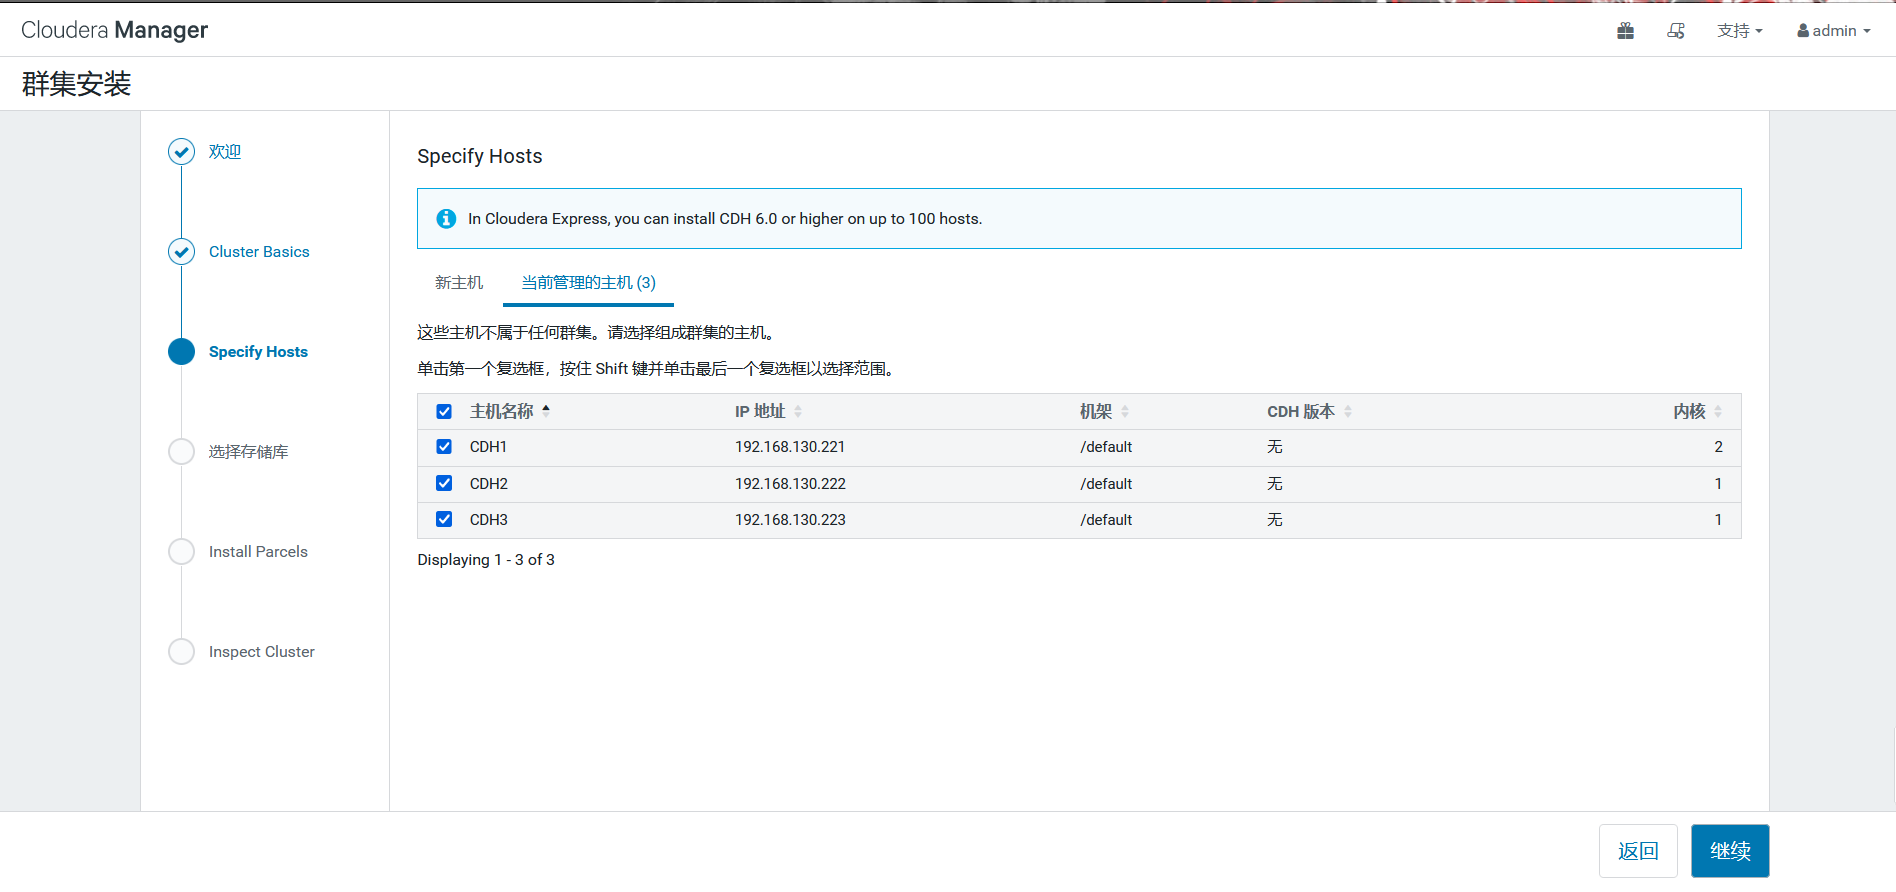1896x892 pixels.
Task: Sort by 主机名称 using its sort arrow
Action: pos(546,411)
